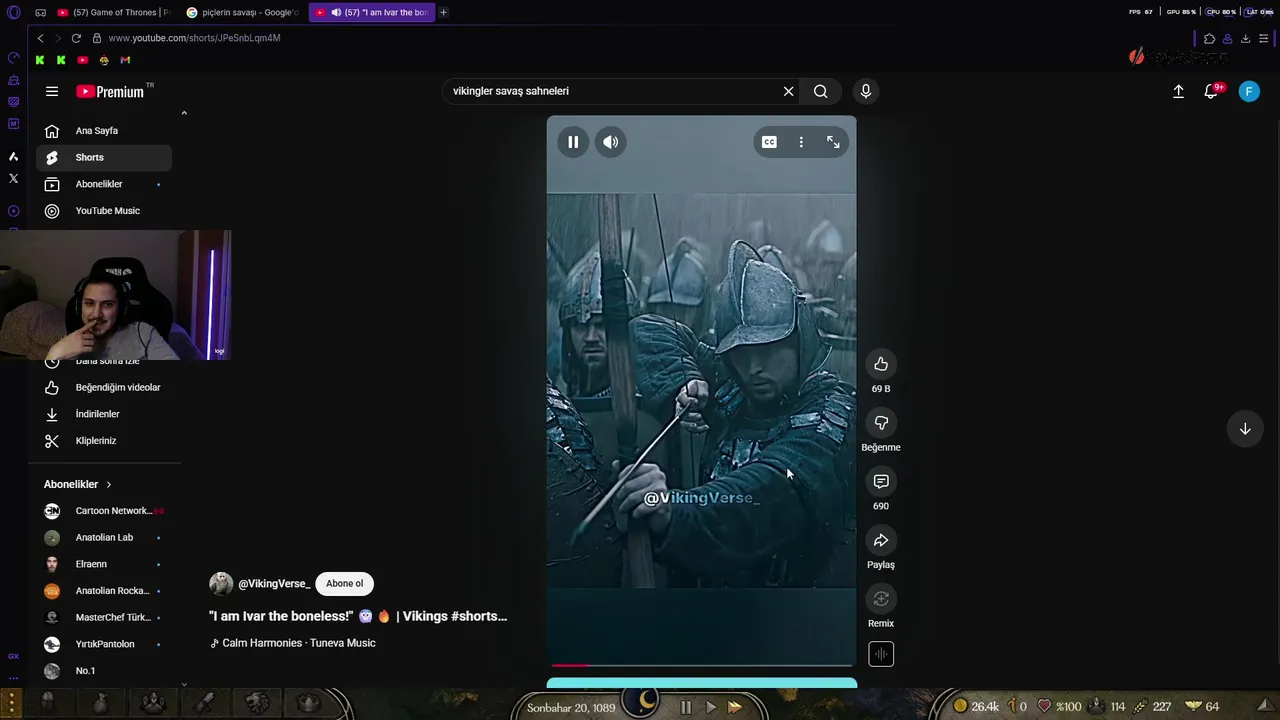Seek on the Shorts red progress bar
1280x720 pixels.
point(701,665)
